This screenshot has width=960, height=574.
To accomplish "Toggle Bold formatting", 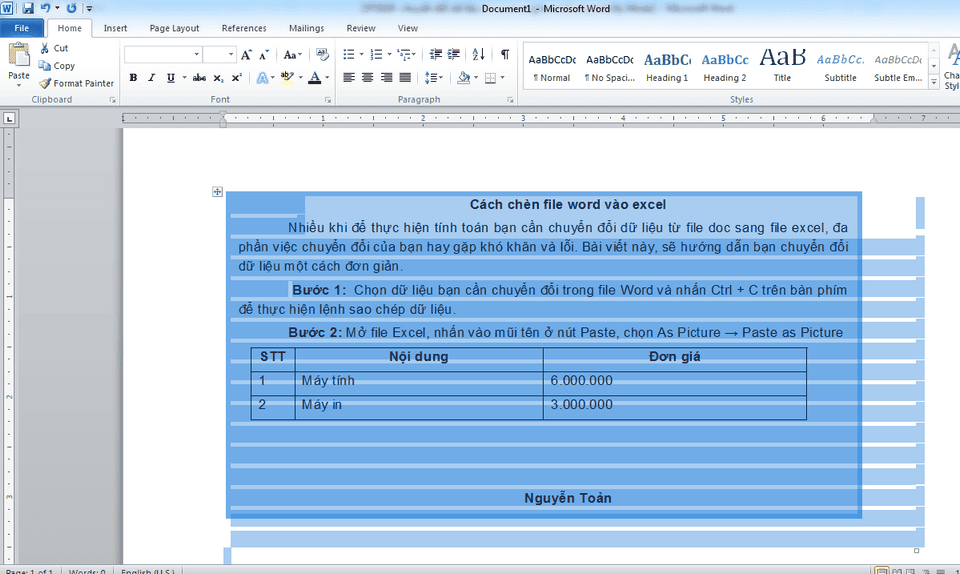I will (x=133, y=78).
